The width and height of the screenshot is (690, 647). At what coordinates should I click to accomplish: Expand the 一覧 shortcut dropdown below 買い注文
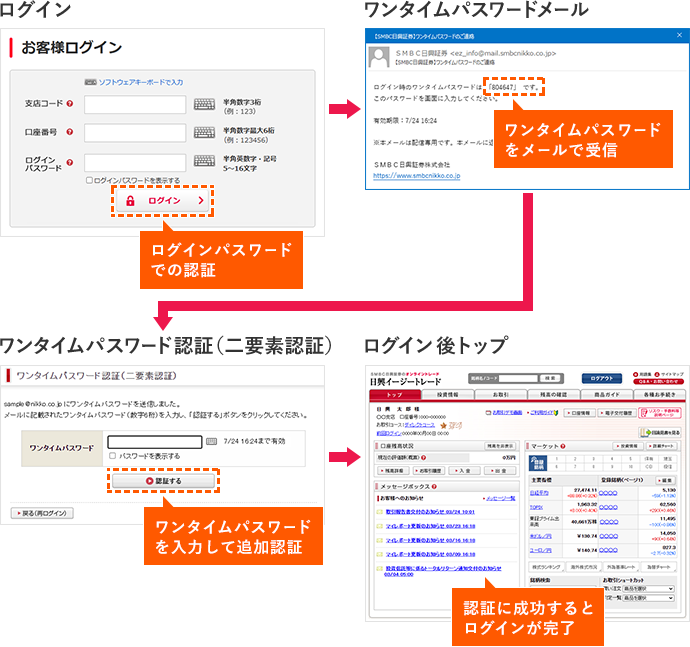click(x=648, y=598)
